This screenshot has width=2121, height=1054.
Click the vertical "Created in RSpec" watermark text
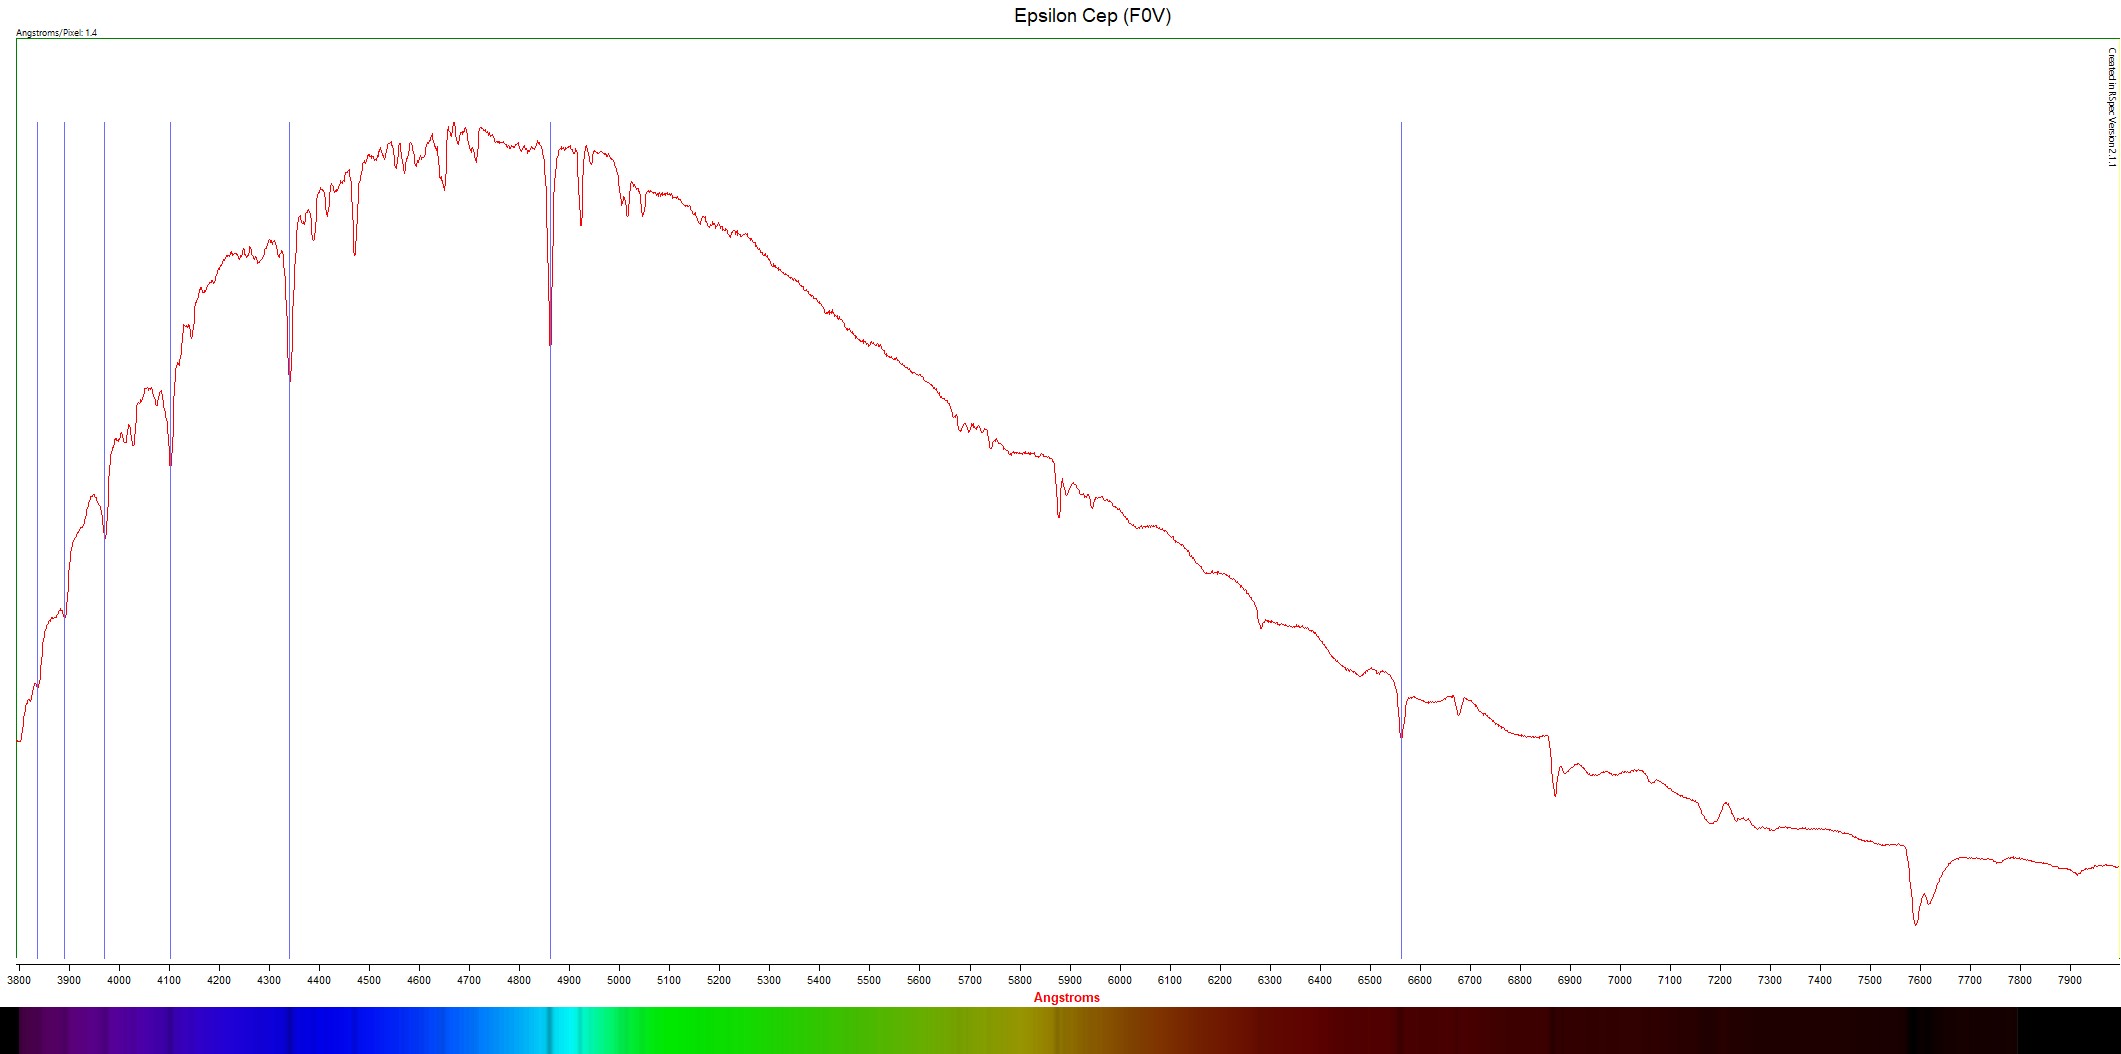click(x=2112, y=107)
